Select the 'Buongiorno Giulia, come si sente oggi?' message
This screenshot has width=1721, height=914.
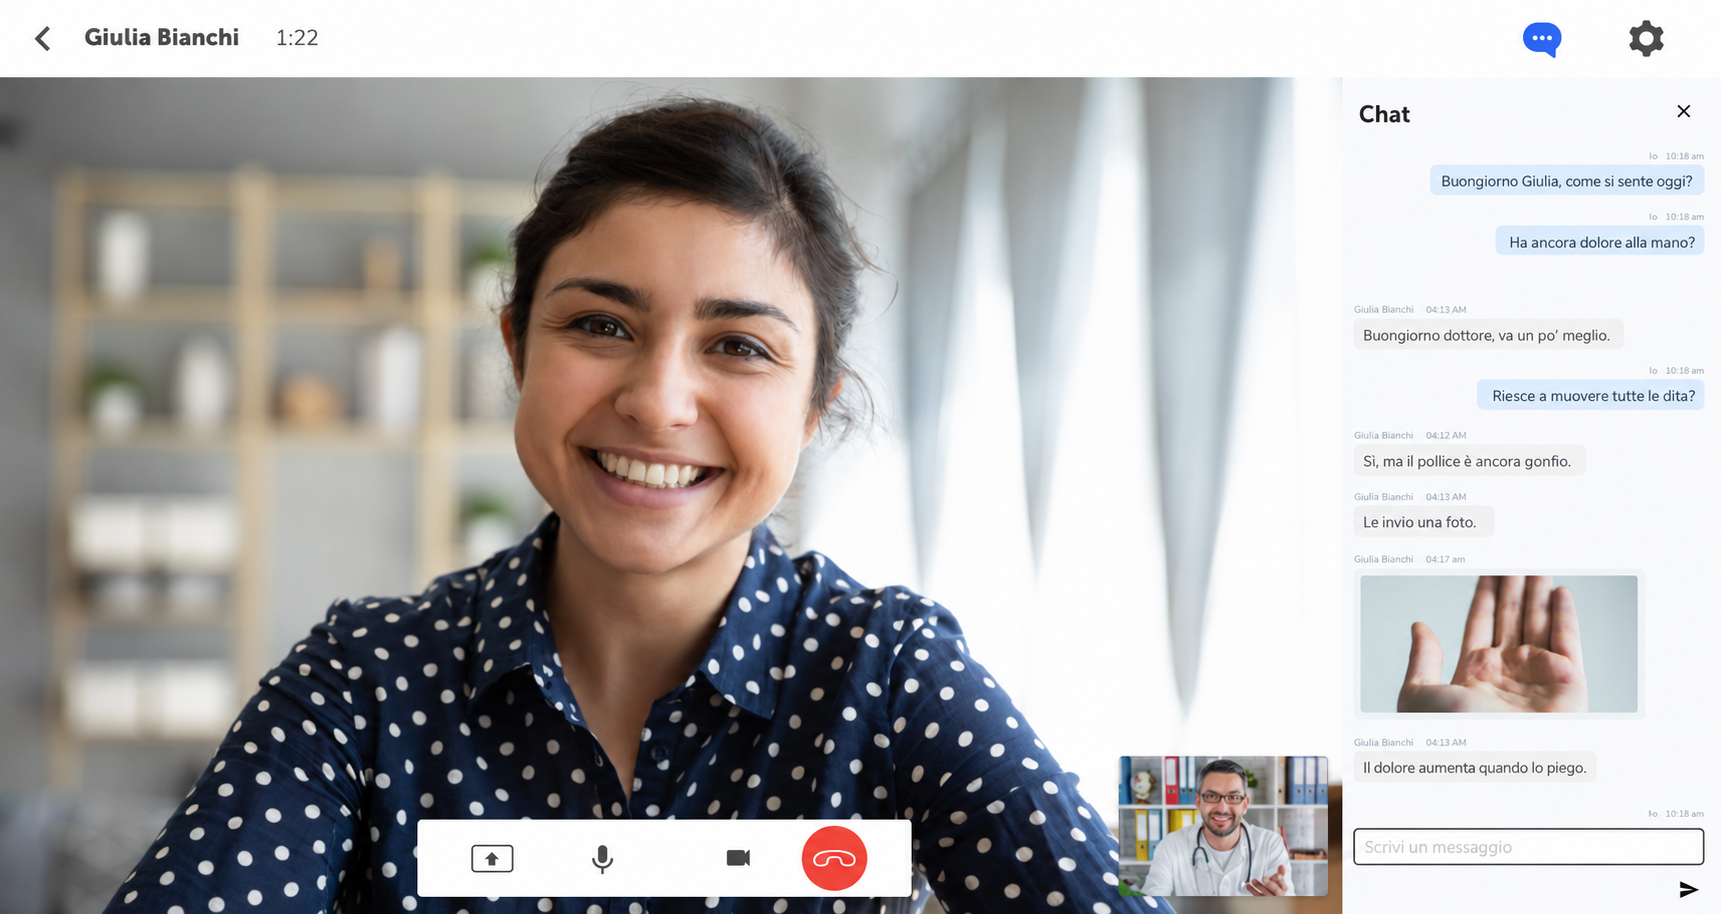tap(1566, 181)
